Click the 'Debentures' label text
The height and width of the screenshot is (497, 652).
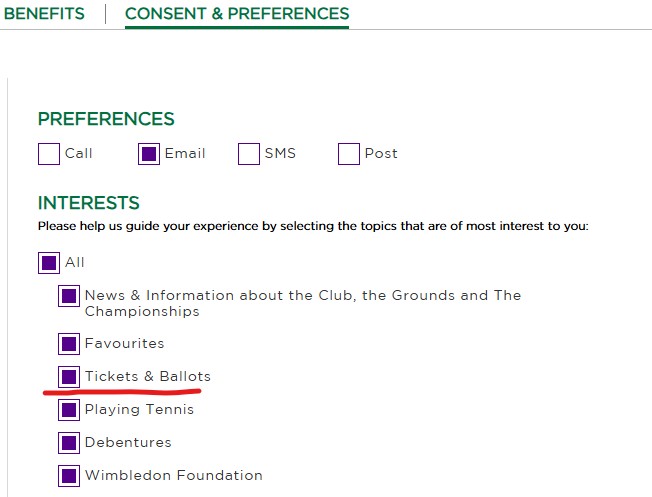coord(128,443)
